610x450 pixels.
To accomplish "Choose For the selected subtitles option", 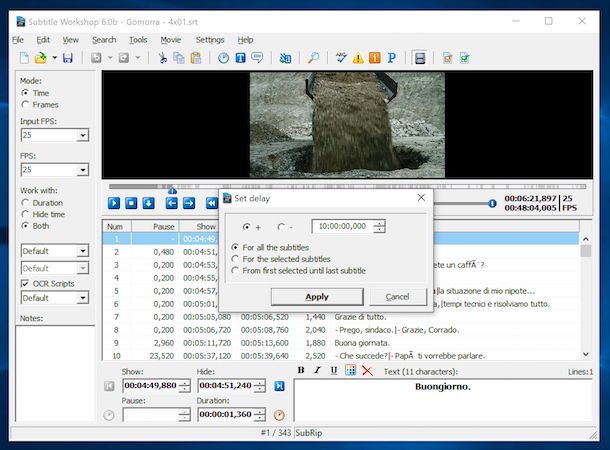I will pyautogui.click(x=235, y=259).
